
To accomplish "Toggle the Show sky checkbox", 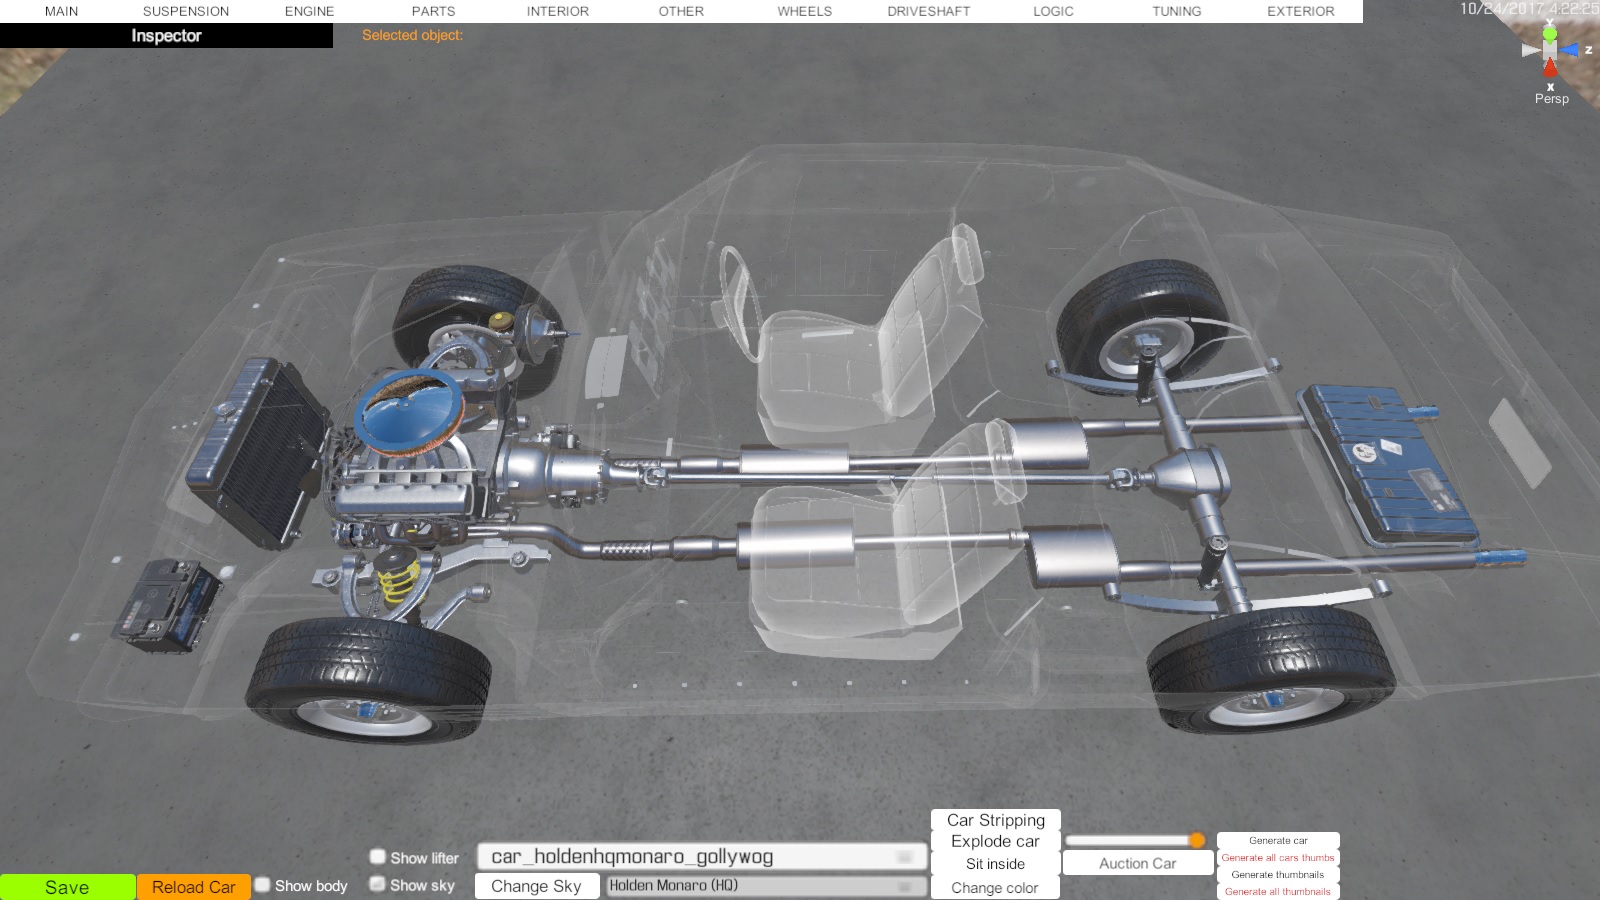I will click(x=378, y=884).
